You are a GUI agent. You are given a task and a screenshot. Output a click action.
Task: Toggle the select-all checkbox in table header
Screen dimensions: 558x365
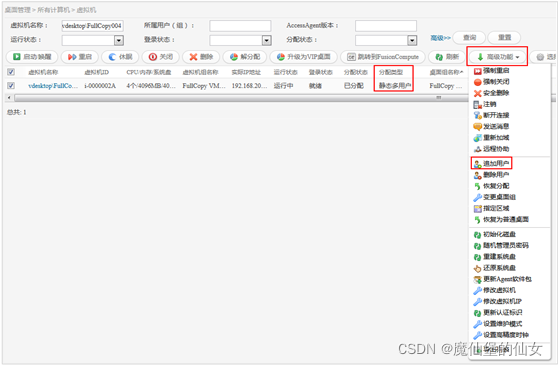(11, 72)
